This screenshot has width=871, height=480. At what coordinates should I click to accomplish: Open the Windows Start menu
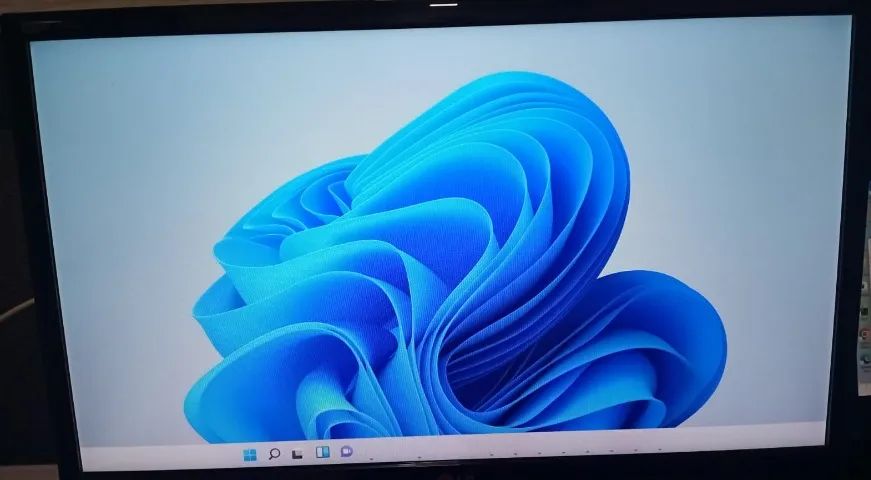coord(251,455)
